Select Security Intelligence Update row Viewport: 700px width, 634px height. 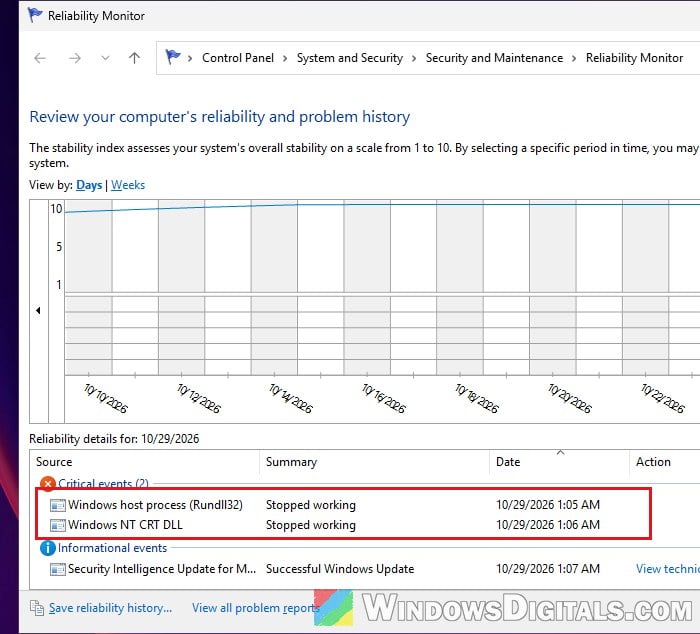pos(366,569)
